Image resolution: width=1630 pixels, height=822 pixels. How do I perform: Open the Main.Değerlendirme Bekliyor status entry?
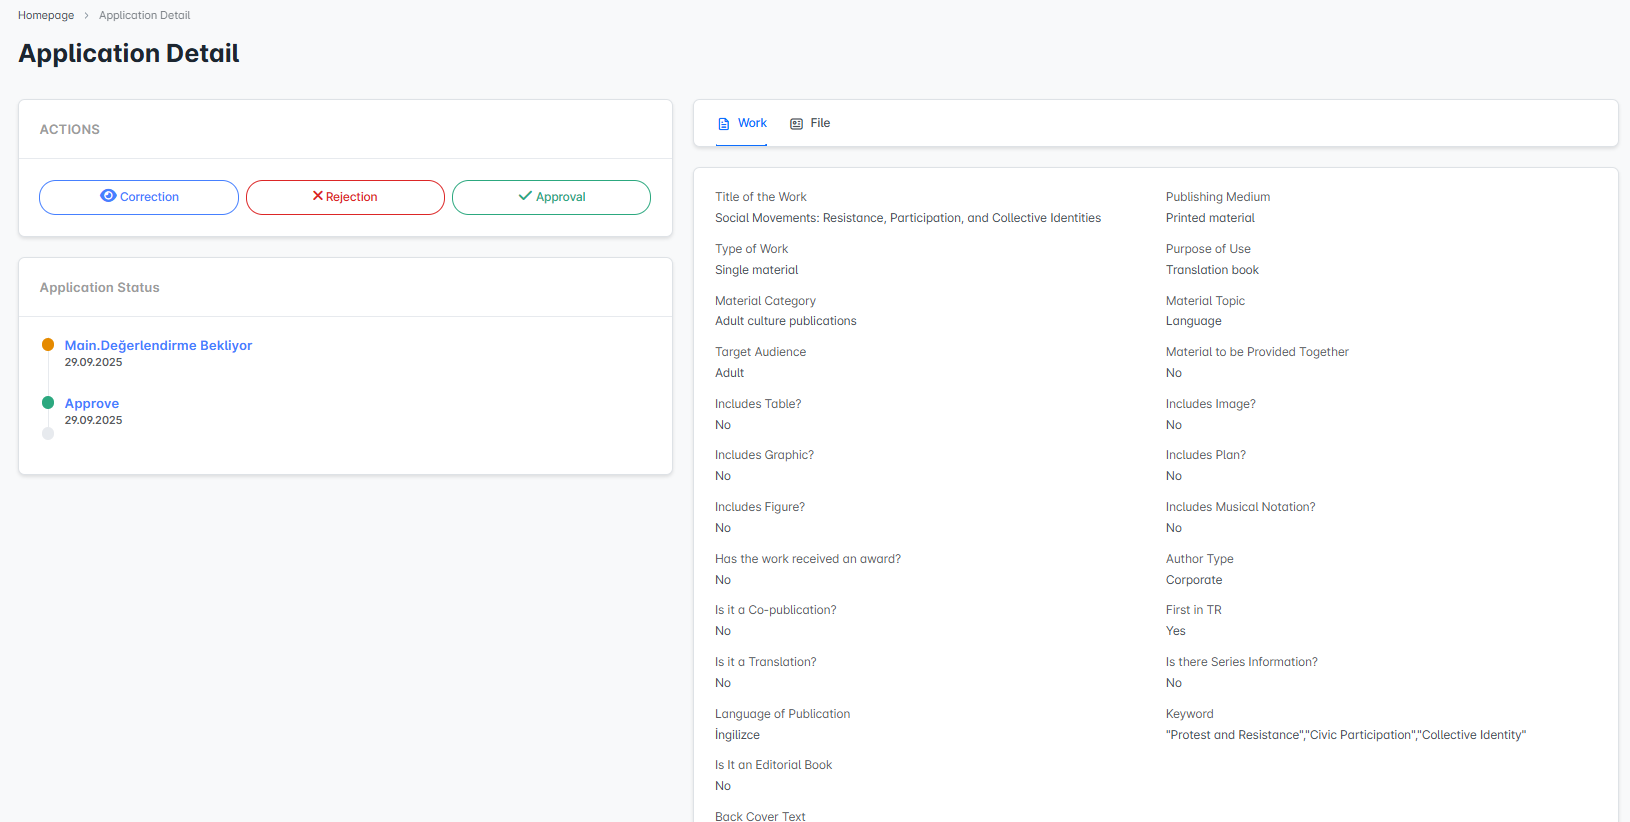click(158, 345)
